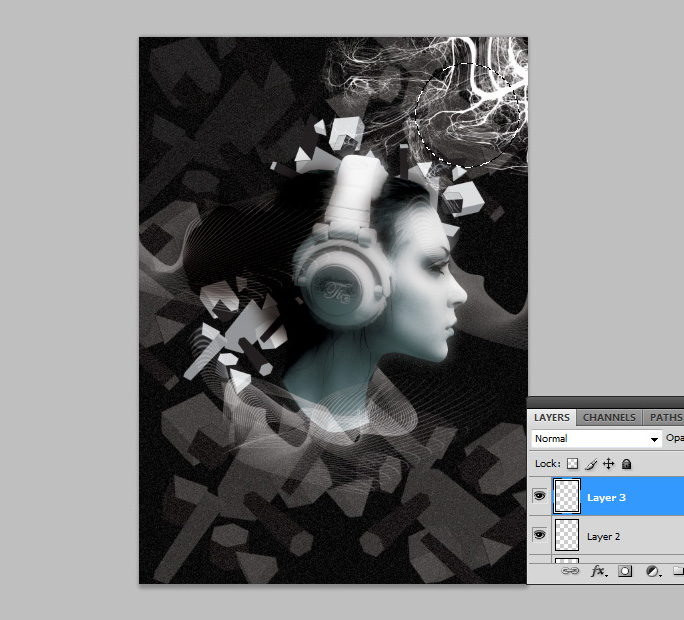Click the Add layer mask icon
684x620 pixels.
point(626,572)
